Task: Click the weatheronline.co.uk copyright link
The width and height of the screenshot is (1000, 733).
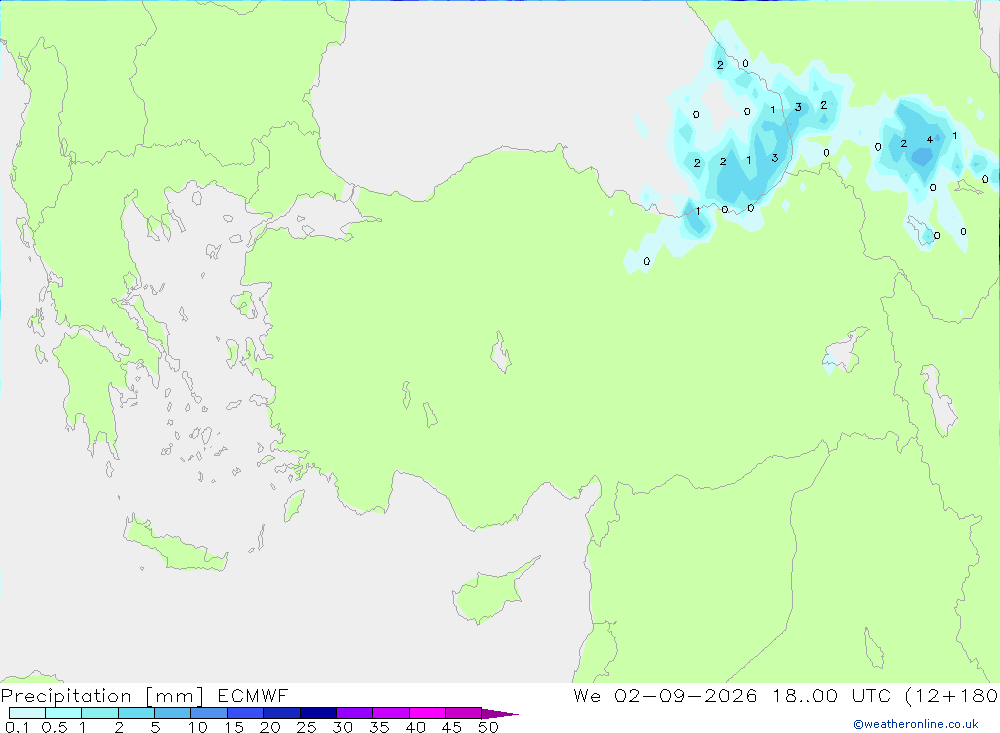Action: tap(916, 724)
